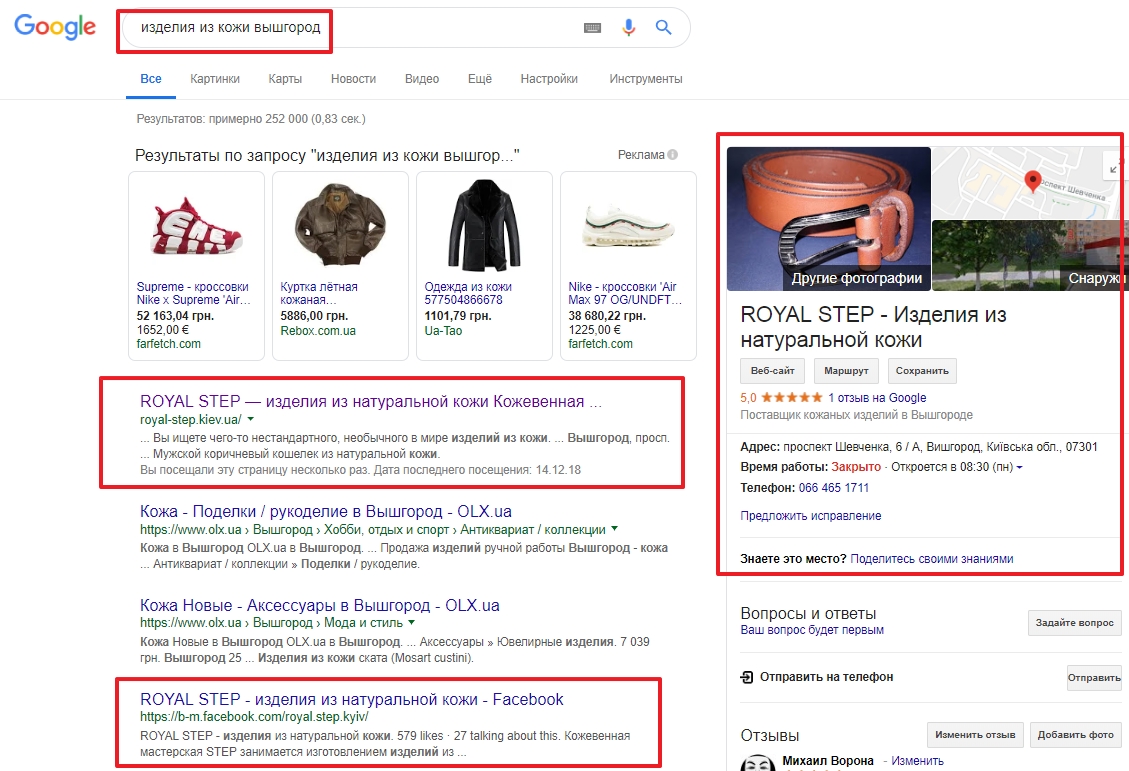Click the Маршрут button

846,371
